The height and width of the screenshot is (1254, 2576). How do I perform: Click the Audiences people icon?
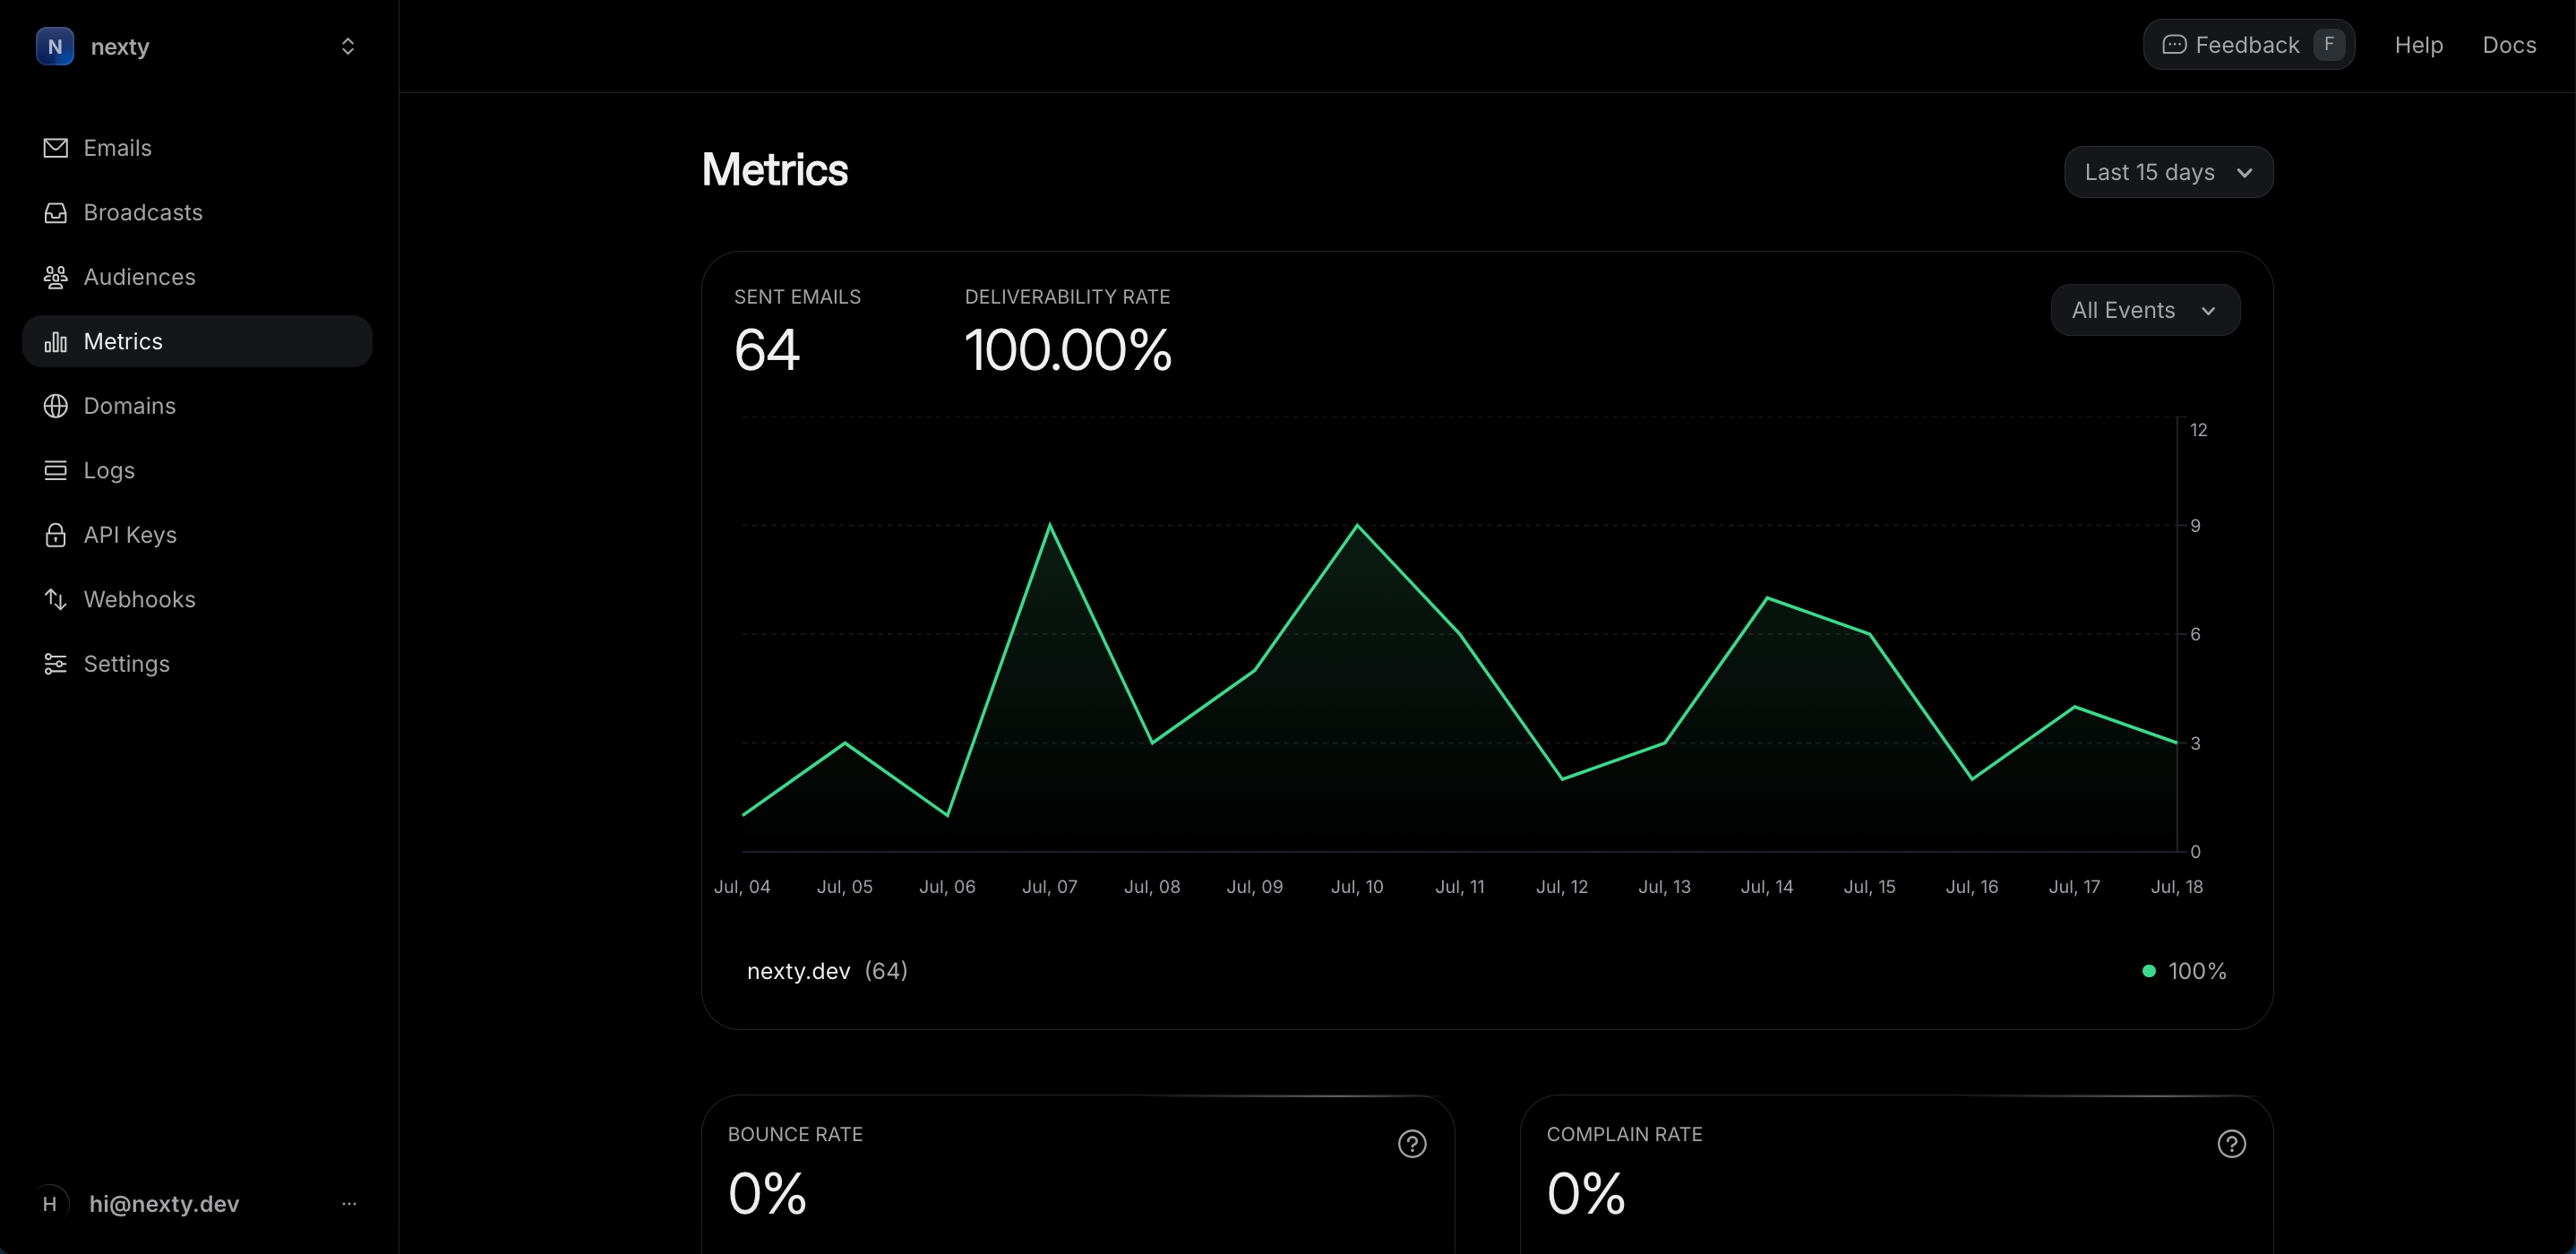coord(56,277)
